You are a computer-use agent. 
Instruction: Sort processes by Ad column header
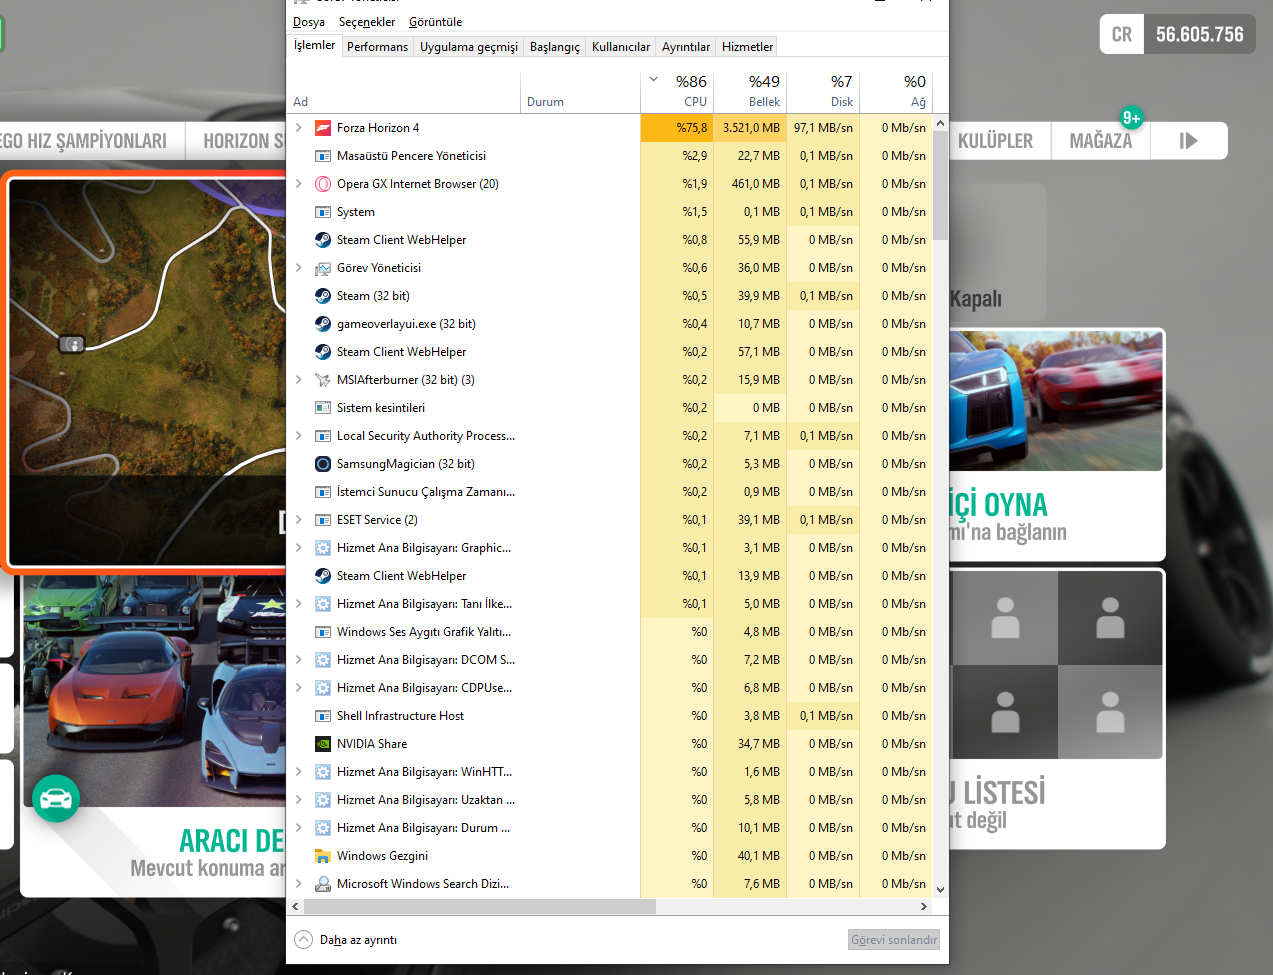(x=404, y=91)
